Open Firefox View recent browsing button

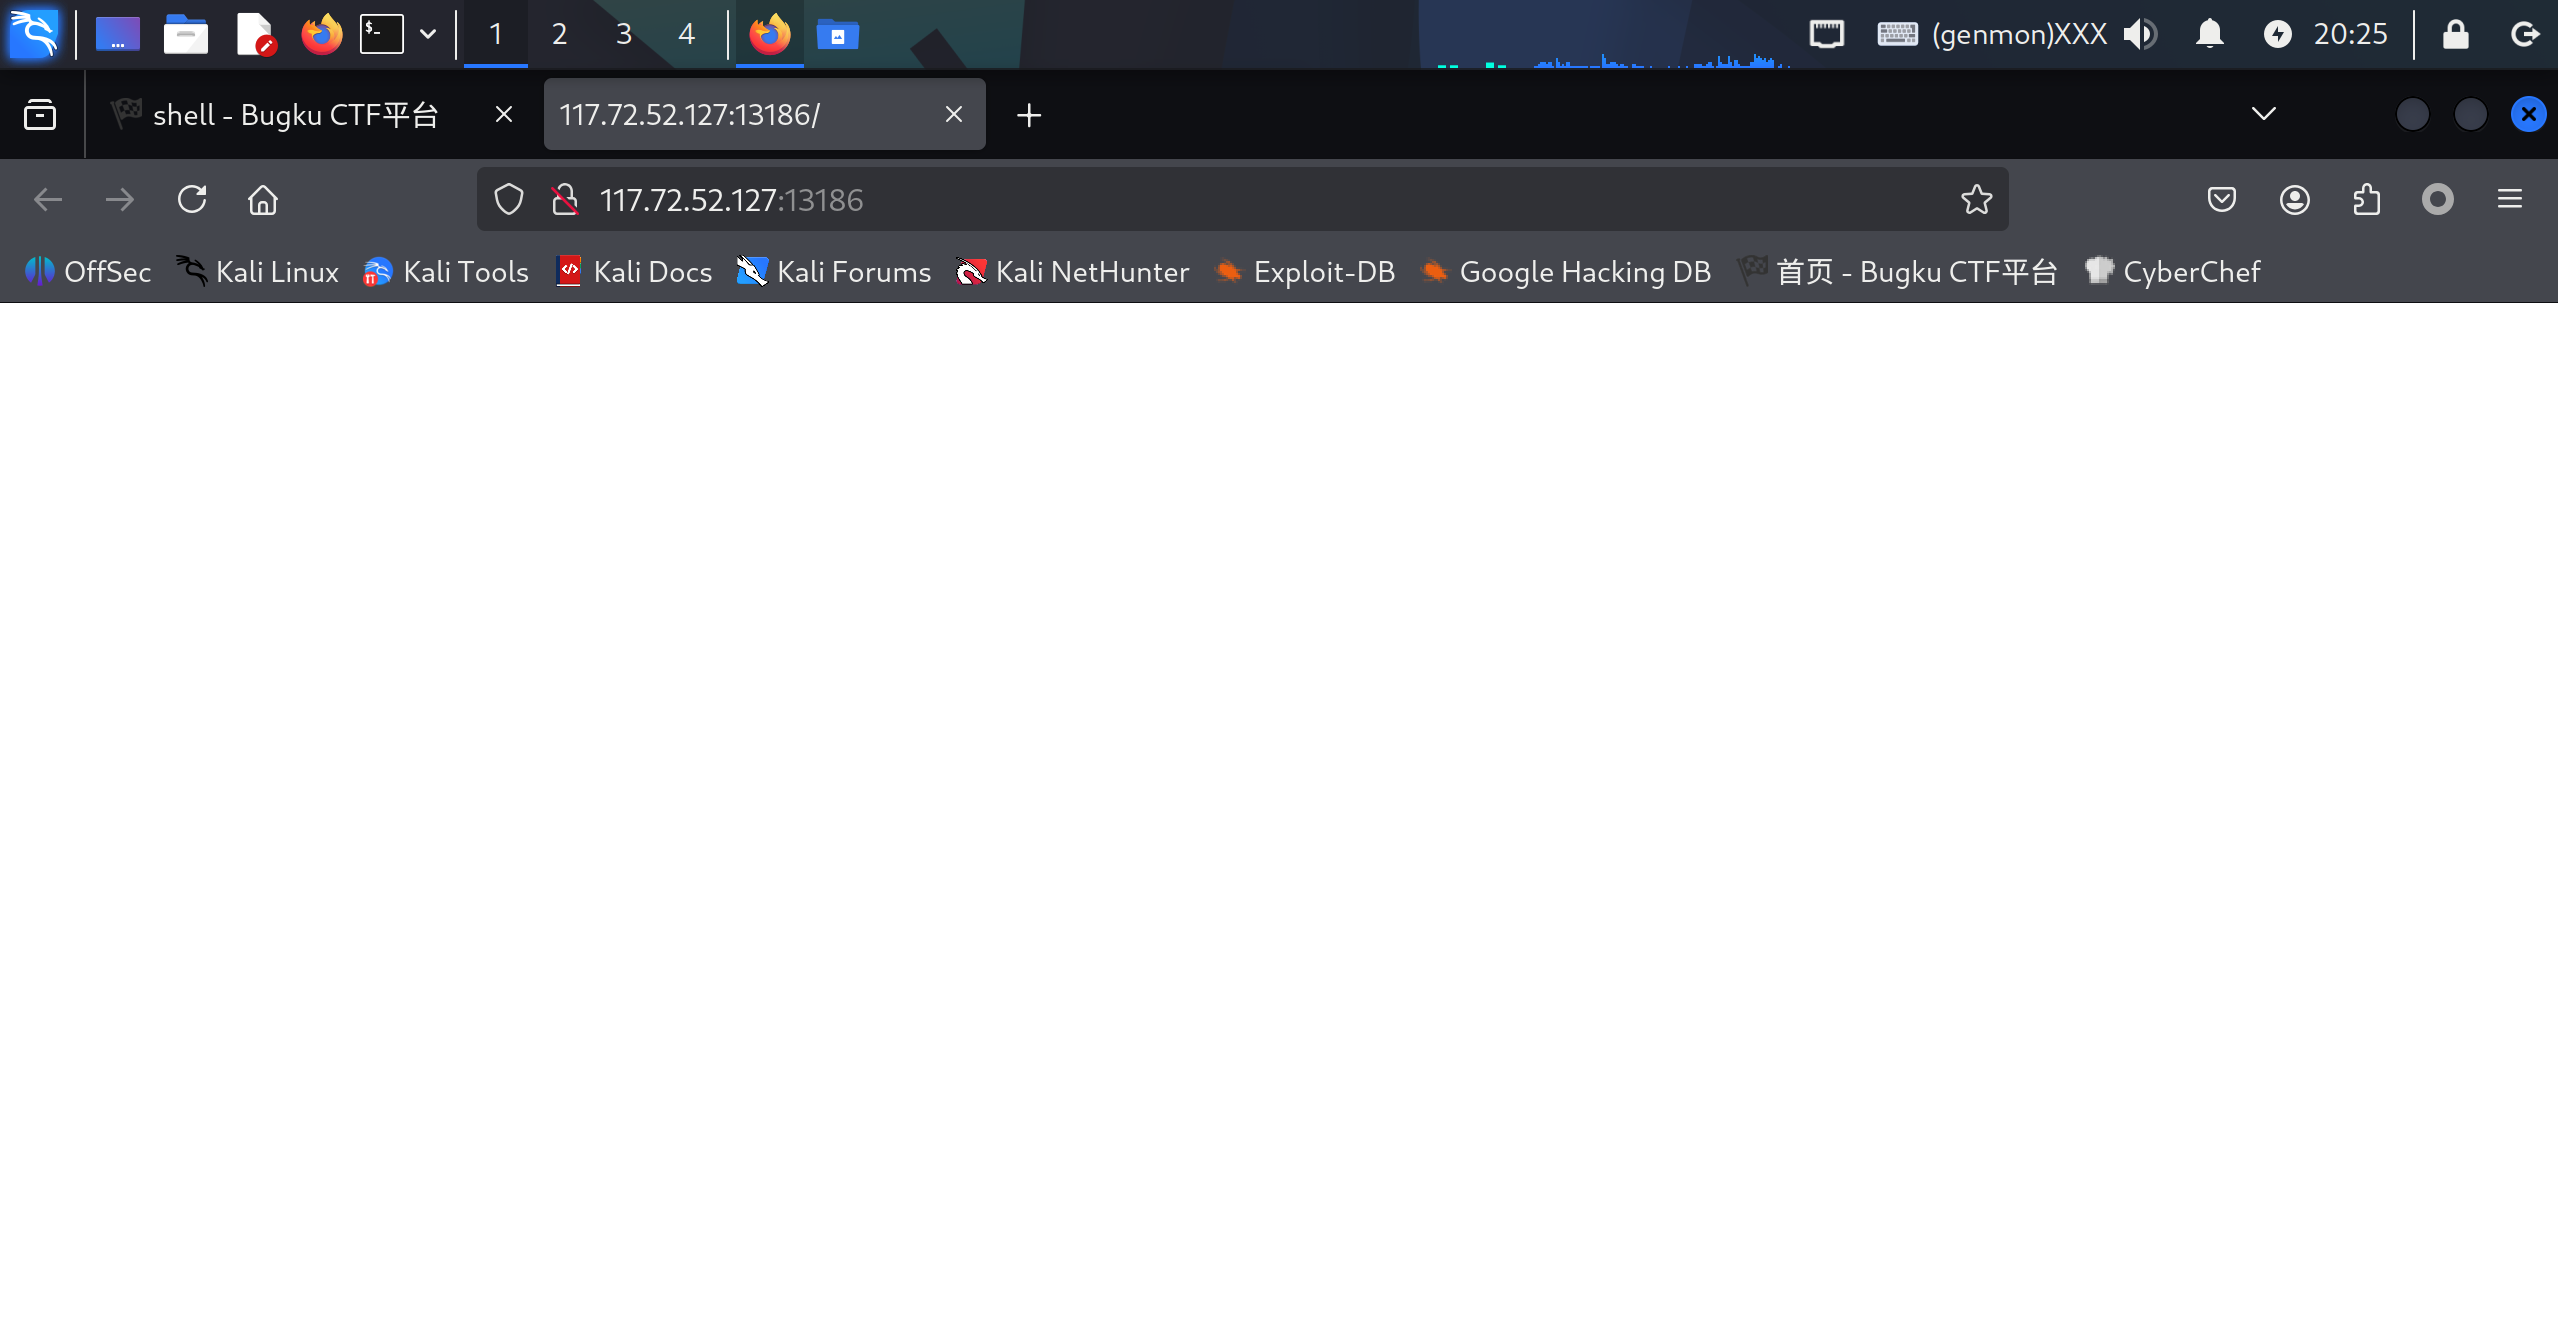click(40, 114)
